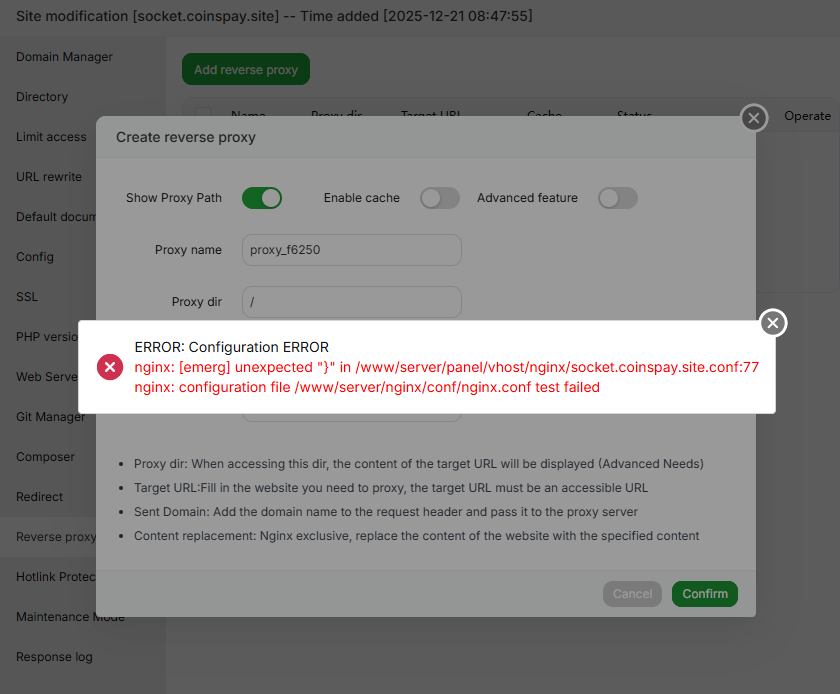Close the configuration error popup

point(772,323)
